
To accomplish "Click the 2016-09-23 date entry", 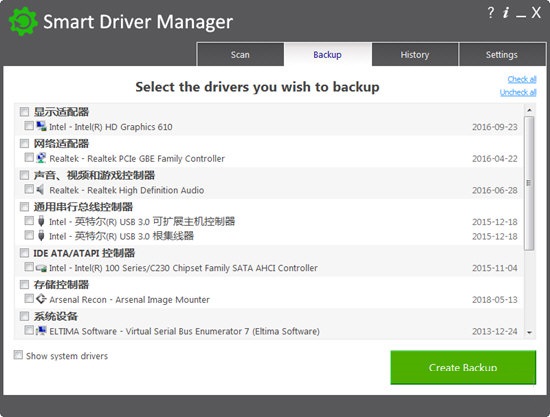I will [495, 127].
